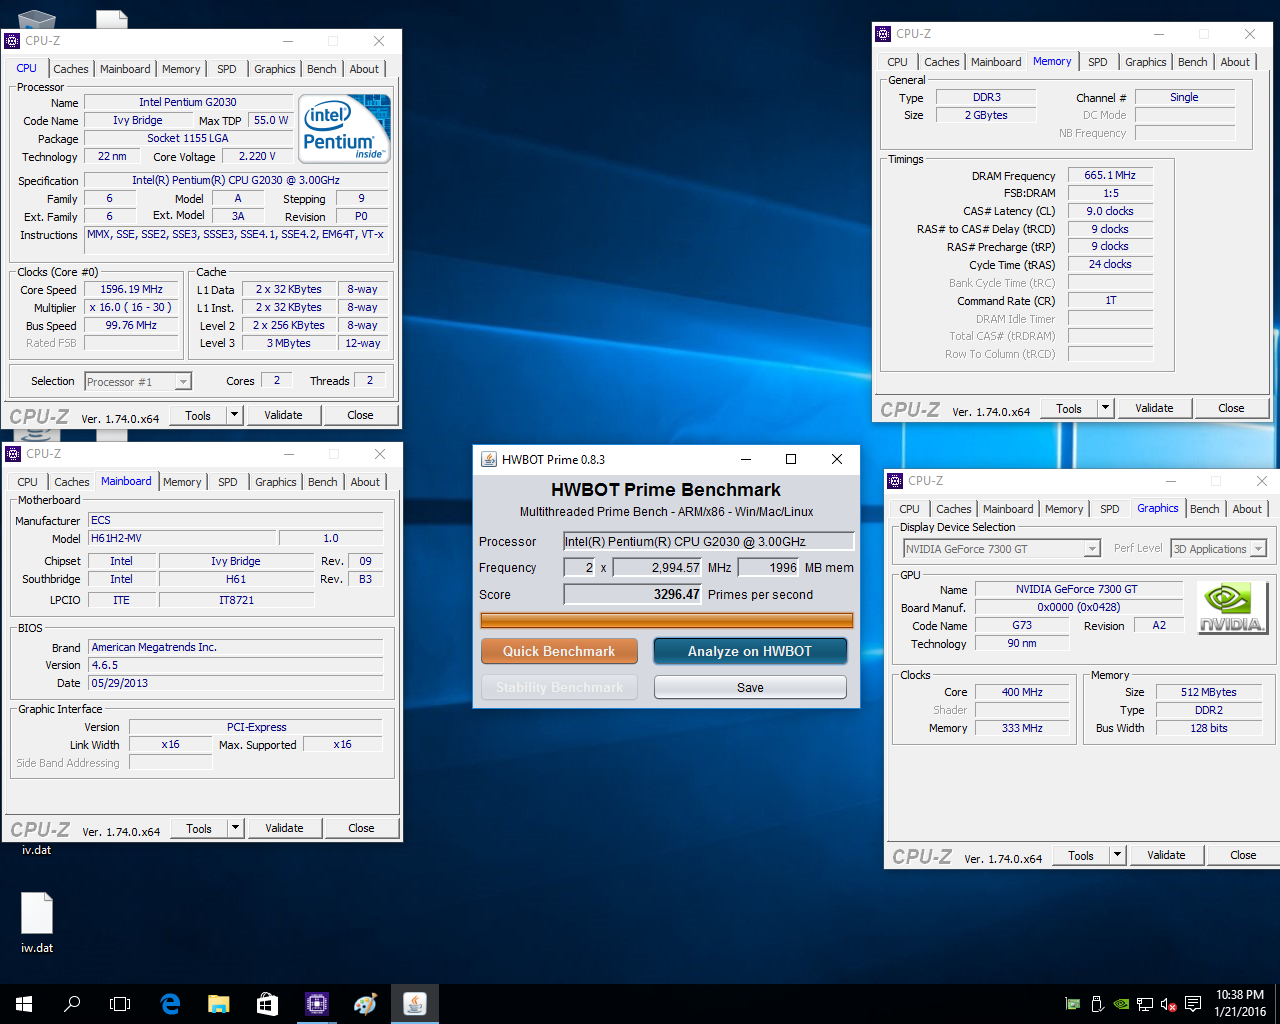Select the iw.dat desktop file

click(x=37, y=922)
